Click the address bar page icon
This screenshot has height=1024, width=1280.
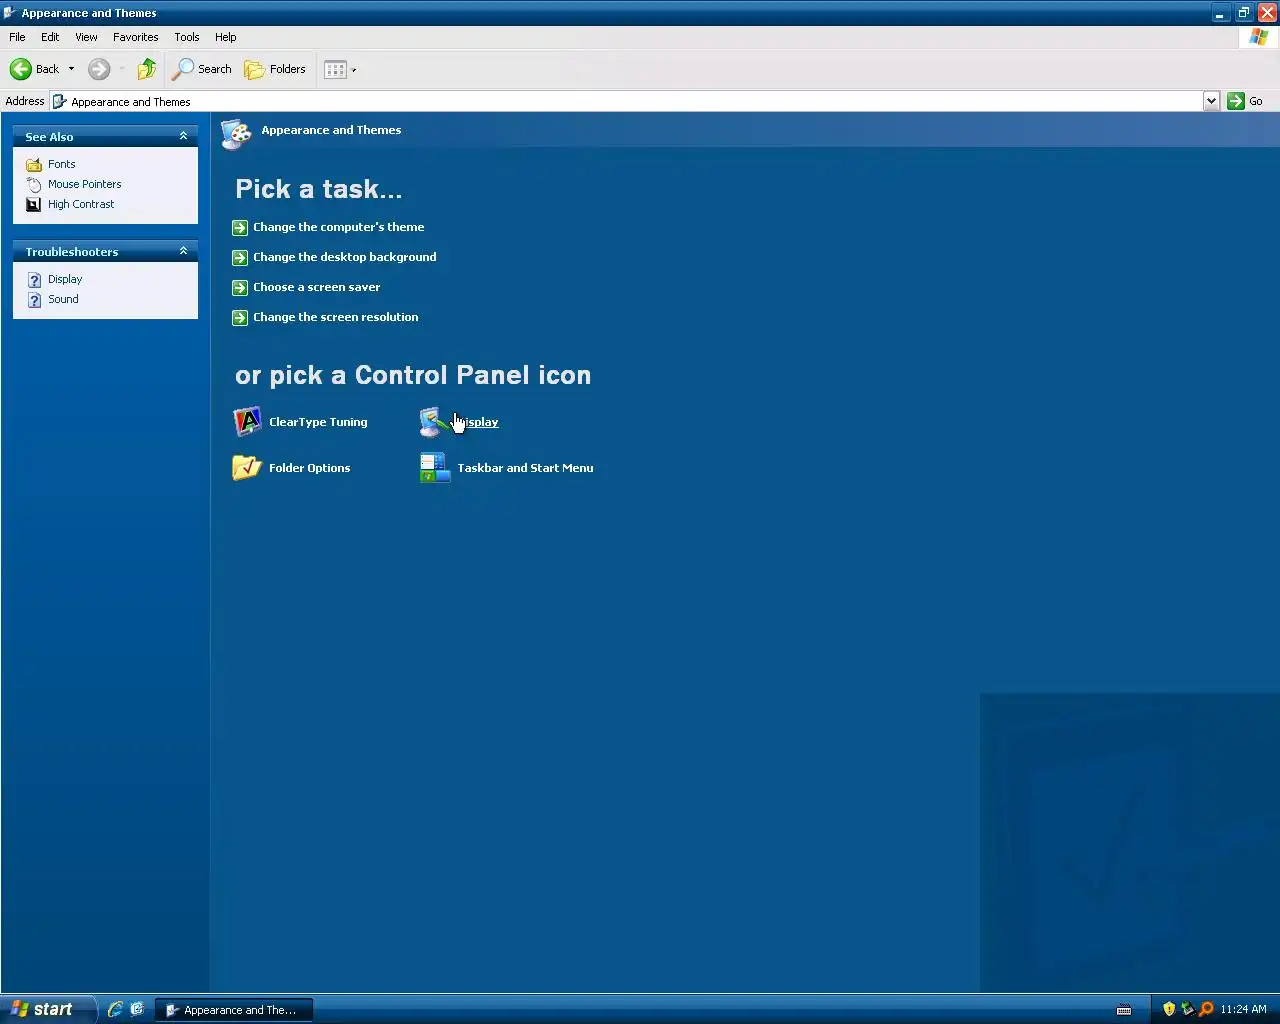(60, 101)
